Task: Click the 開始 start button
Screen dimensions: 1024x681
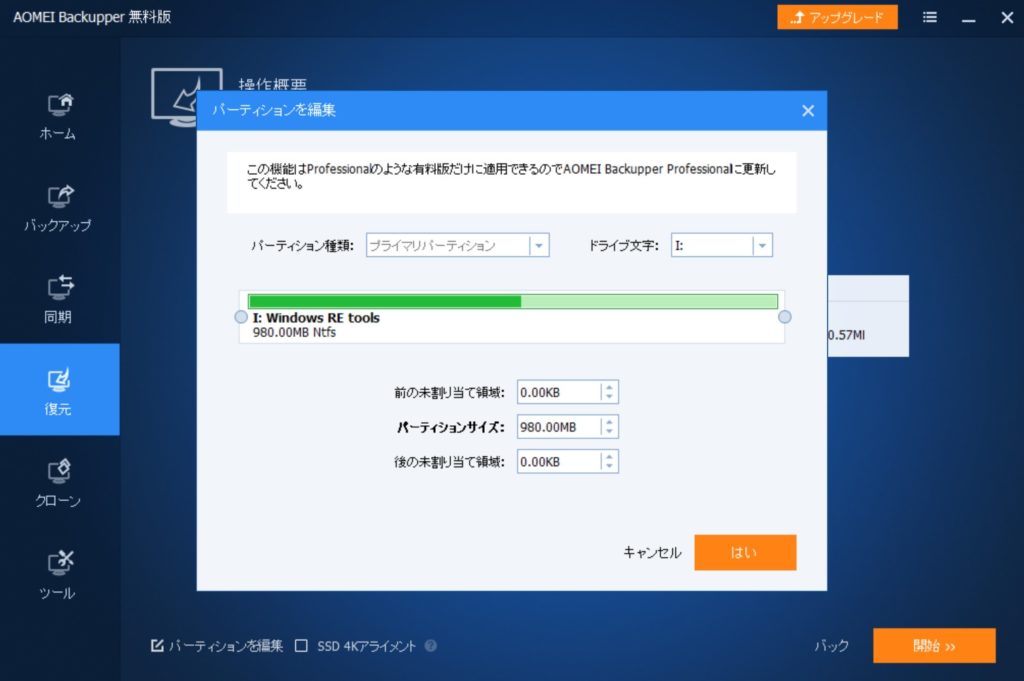Action: tap(935, 646)
